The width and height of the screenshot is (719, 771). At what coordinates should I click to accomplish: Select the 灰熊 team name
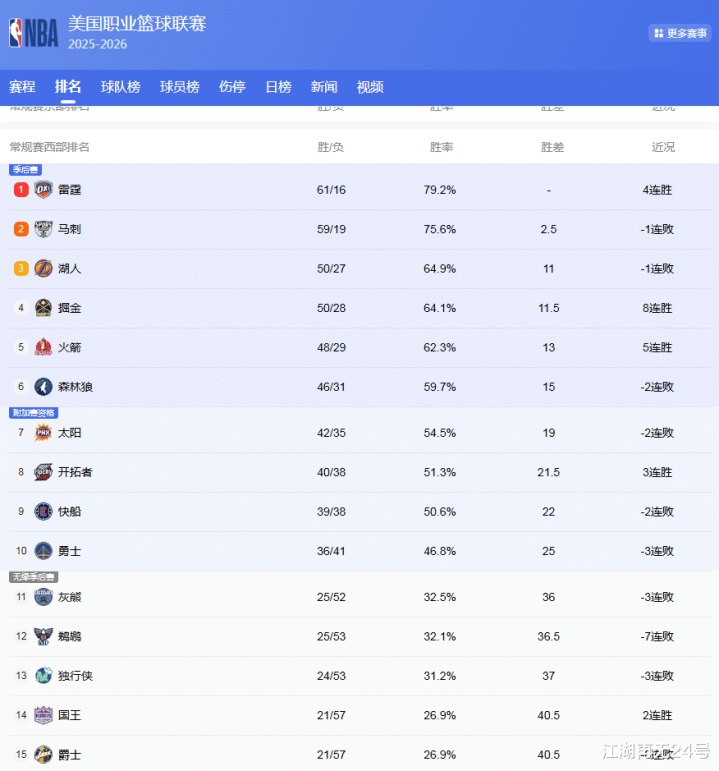[x=69, y=597]
